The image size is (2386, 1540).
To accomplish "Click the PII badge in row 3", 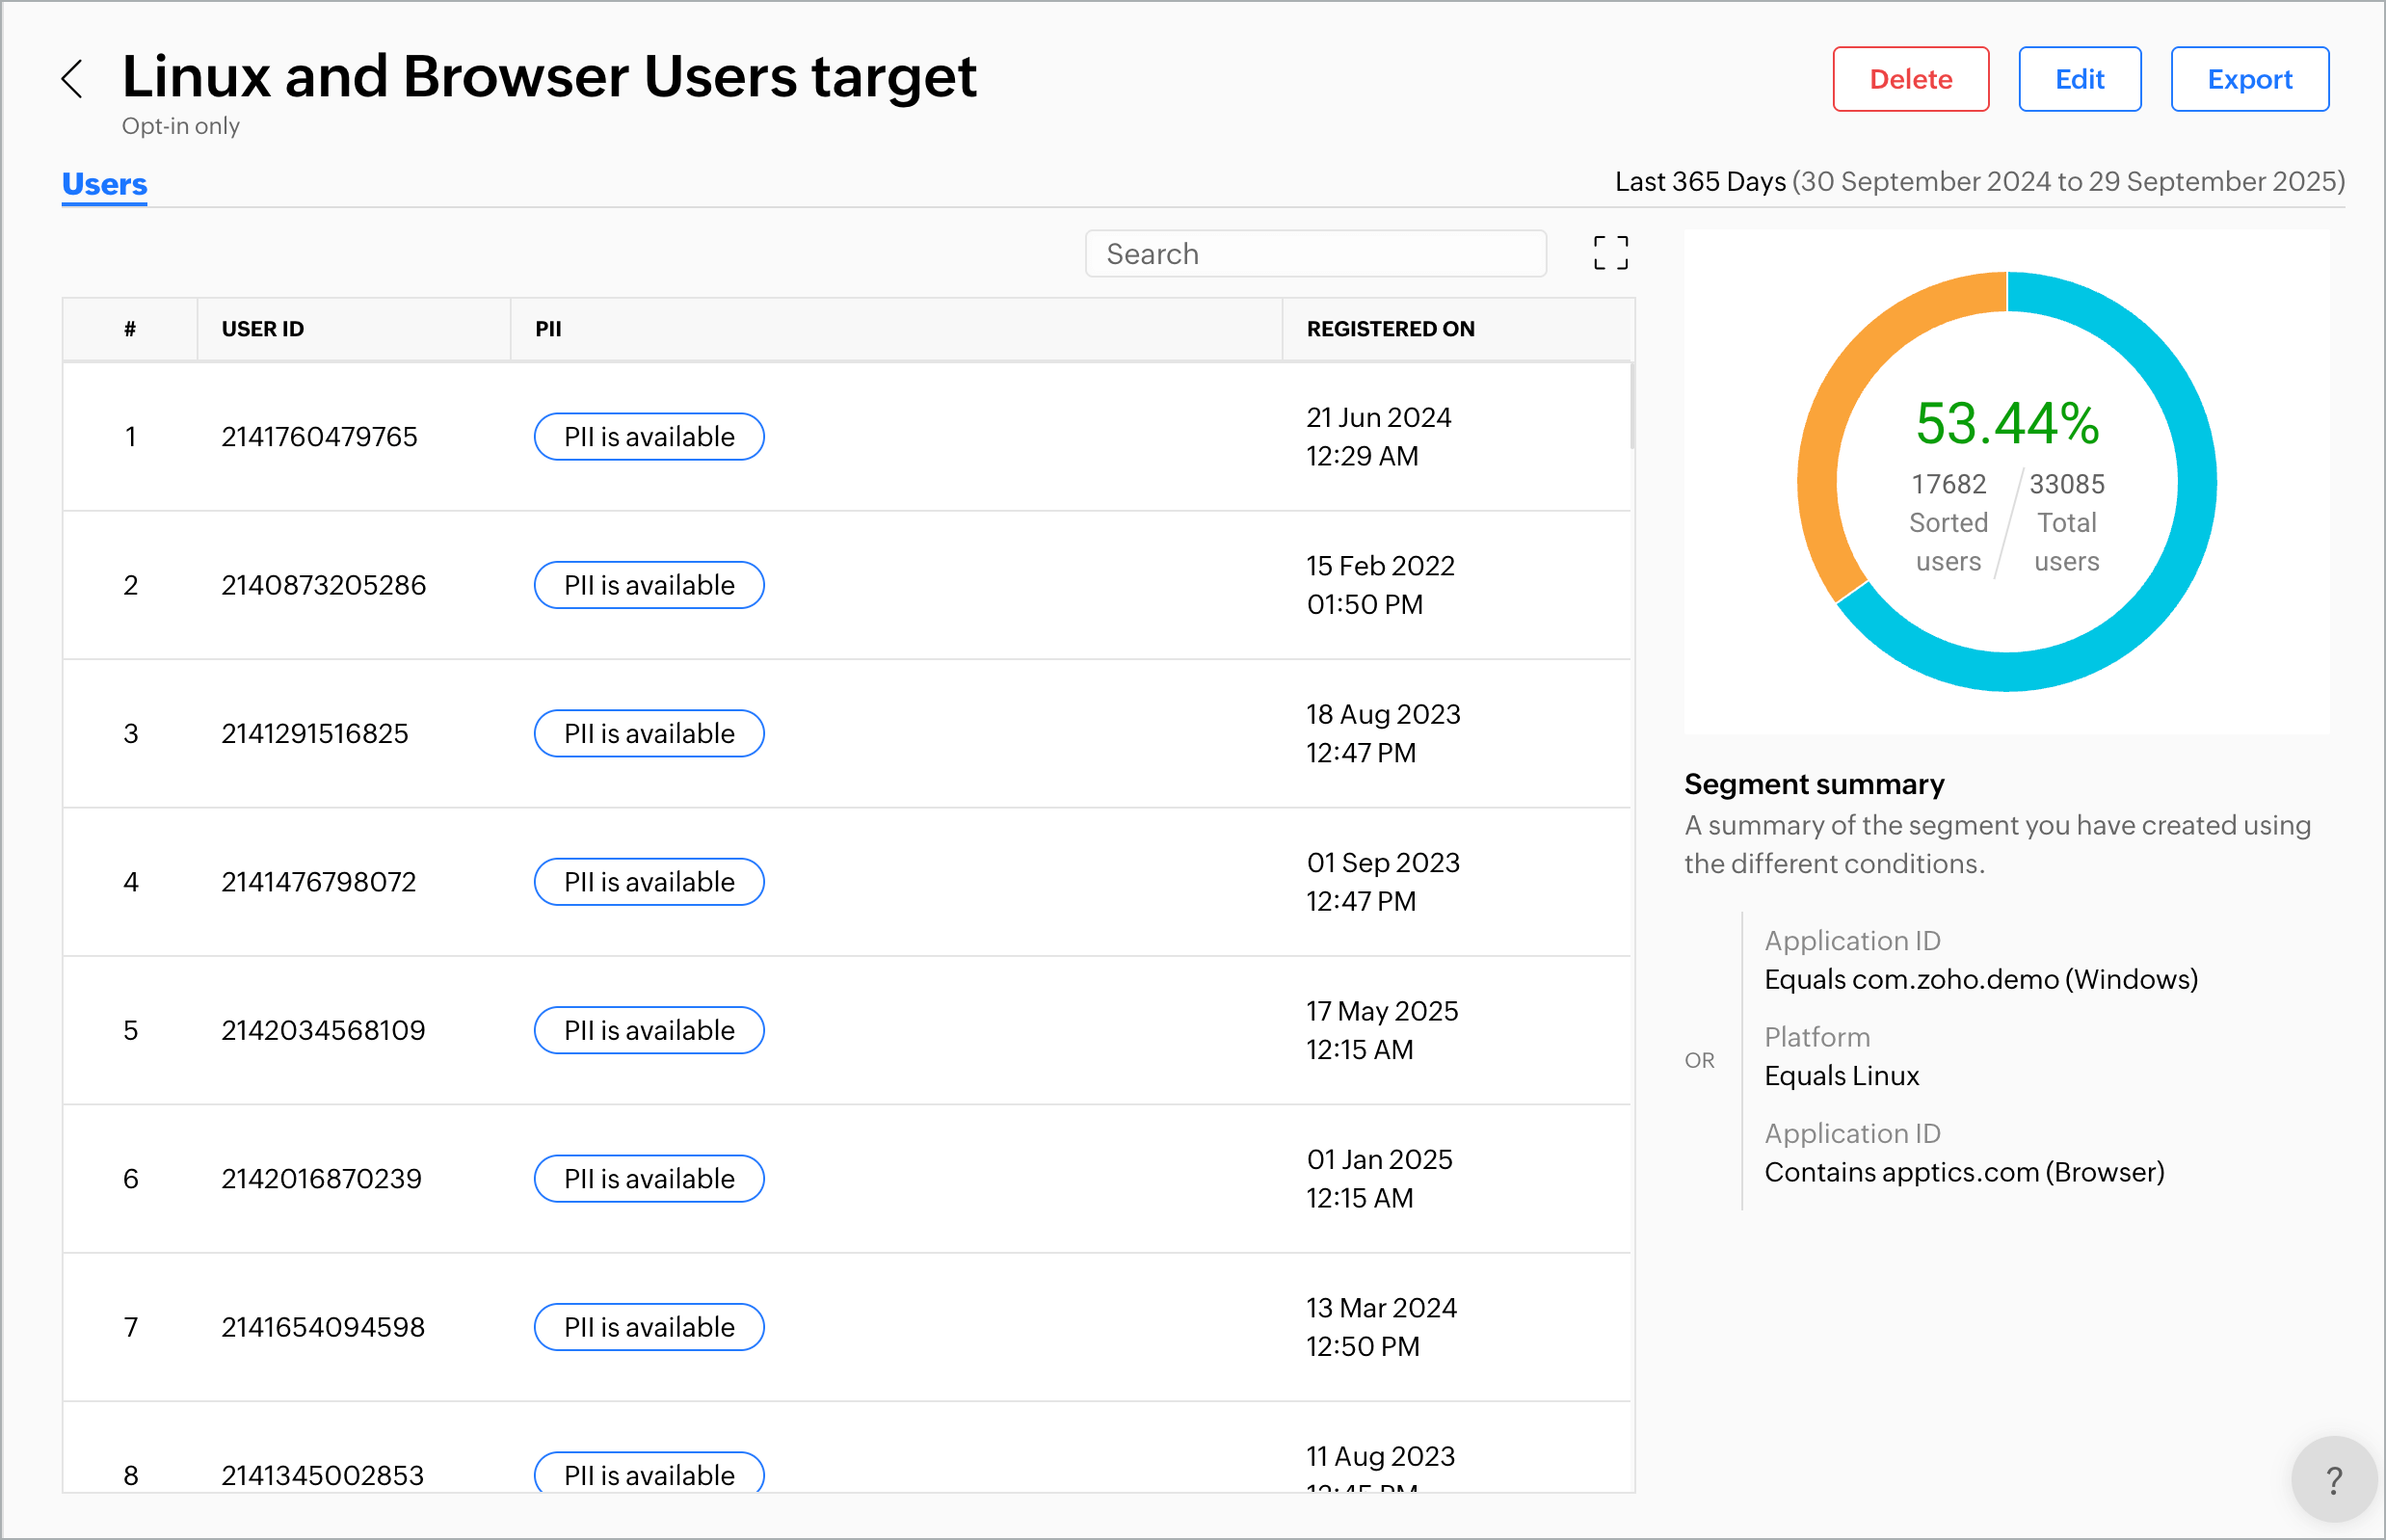I will (649, 734).
